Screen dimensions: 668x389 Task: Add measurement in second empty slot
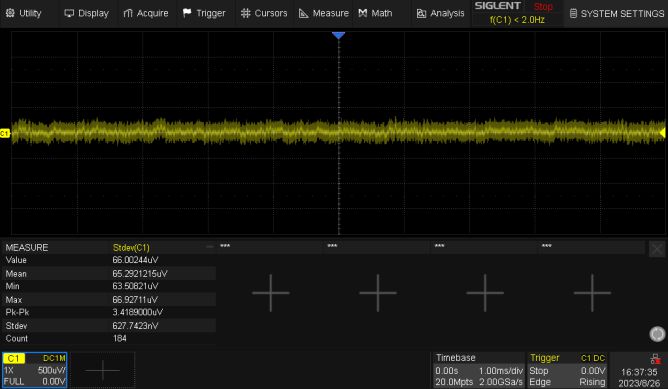click(x=378, y=293)
